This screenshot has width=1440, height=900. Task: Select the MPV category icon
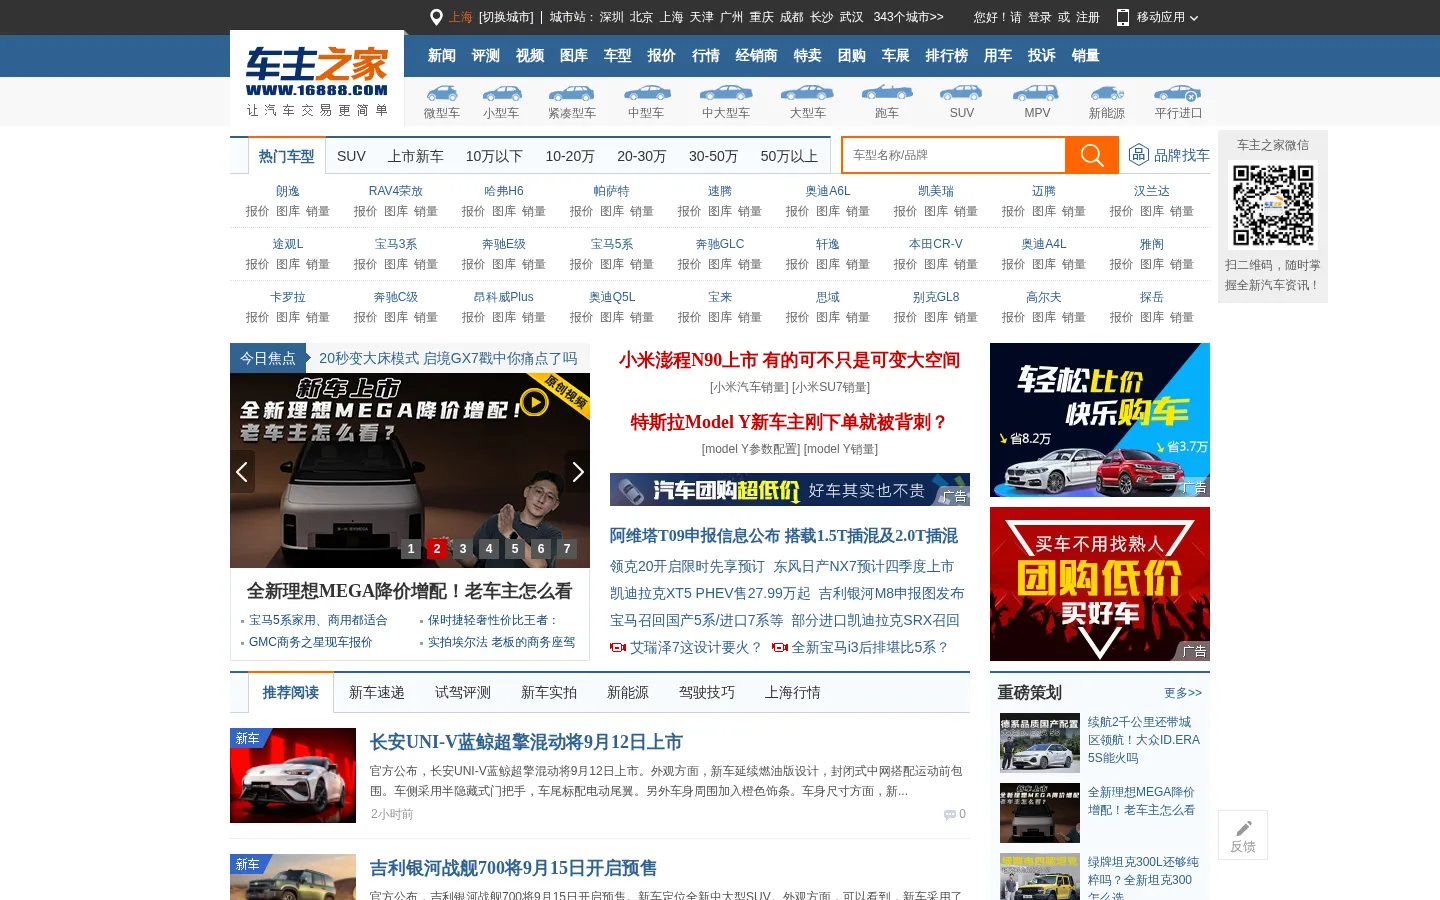click(x=1037, y=93)
